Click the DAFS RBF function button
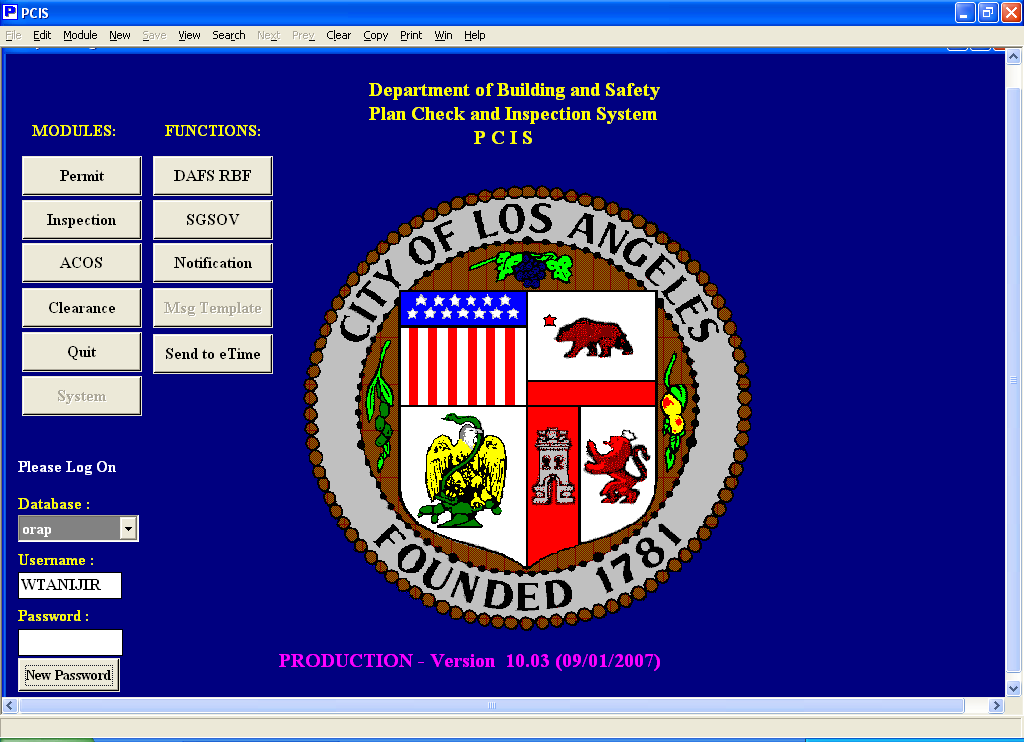 point(212,175)
